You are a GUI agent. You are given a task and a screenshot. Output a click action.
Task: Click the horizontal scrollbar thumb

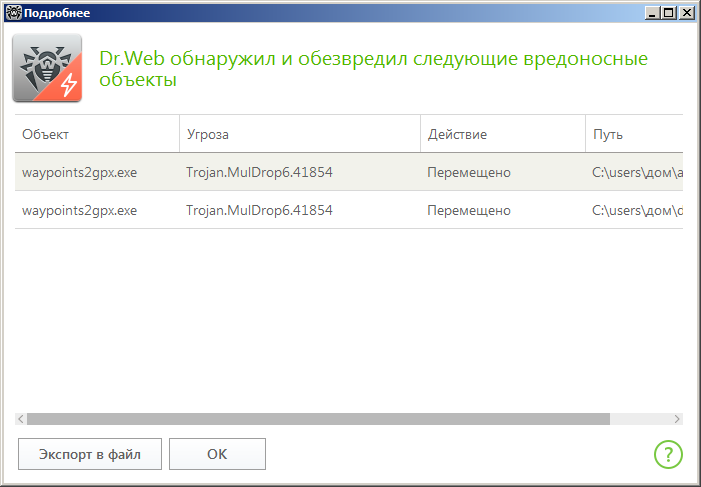click(x=318, y=419)
